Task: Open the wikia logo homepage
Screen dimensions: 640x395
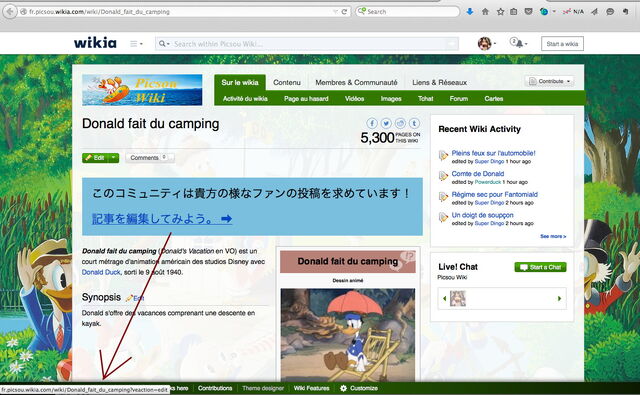Action: pos(95,42)
